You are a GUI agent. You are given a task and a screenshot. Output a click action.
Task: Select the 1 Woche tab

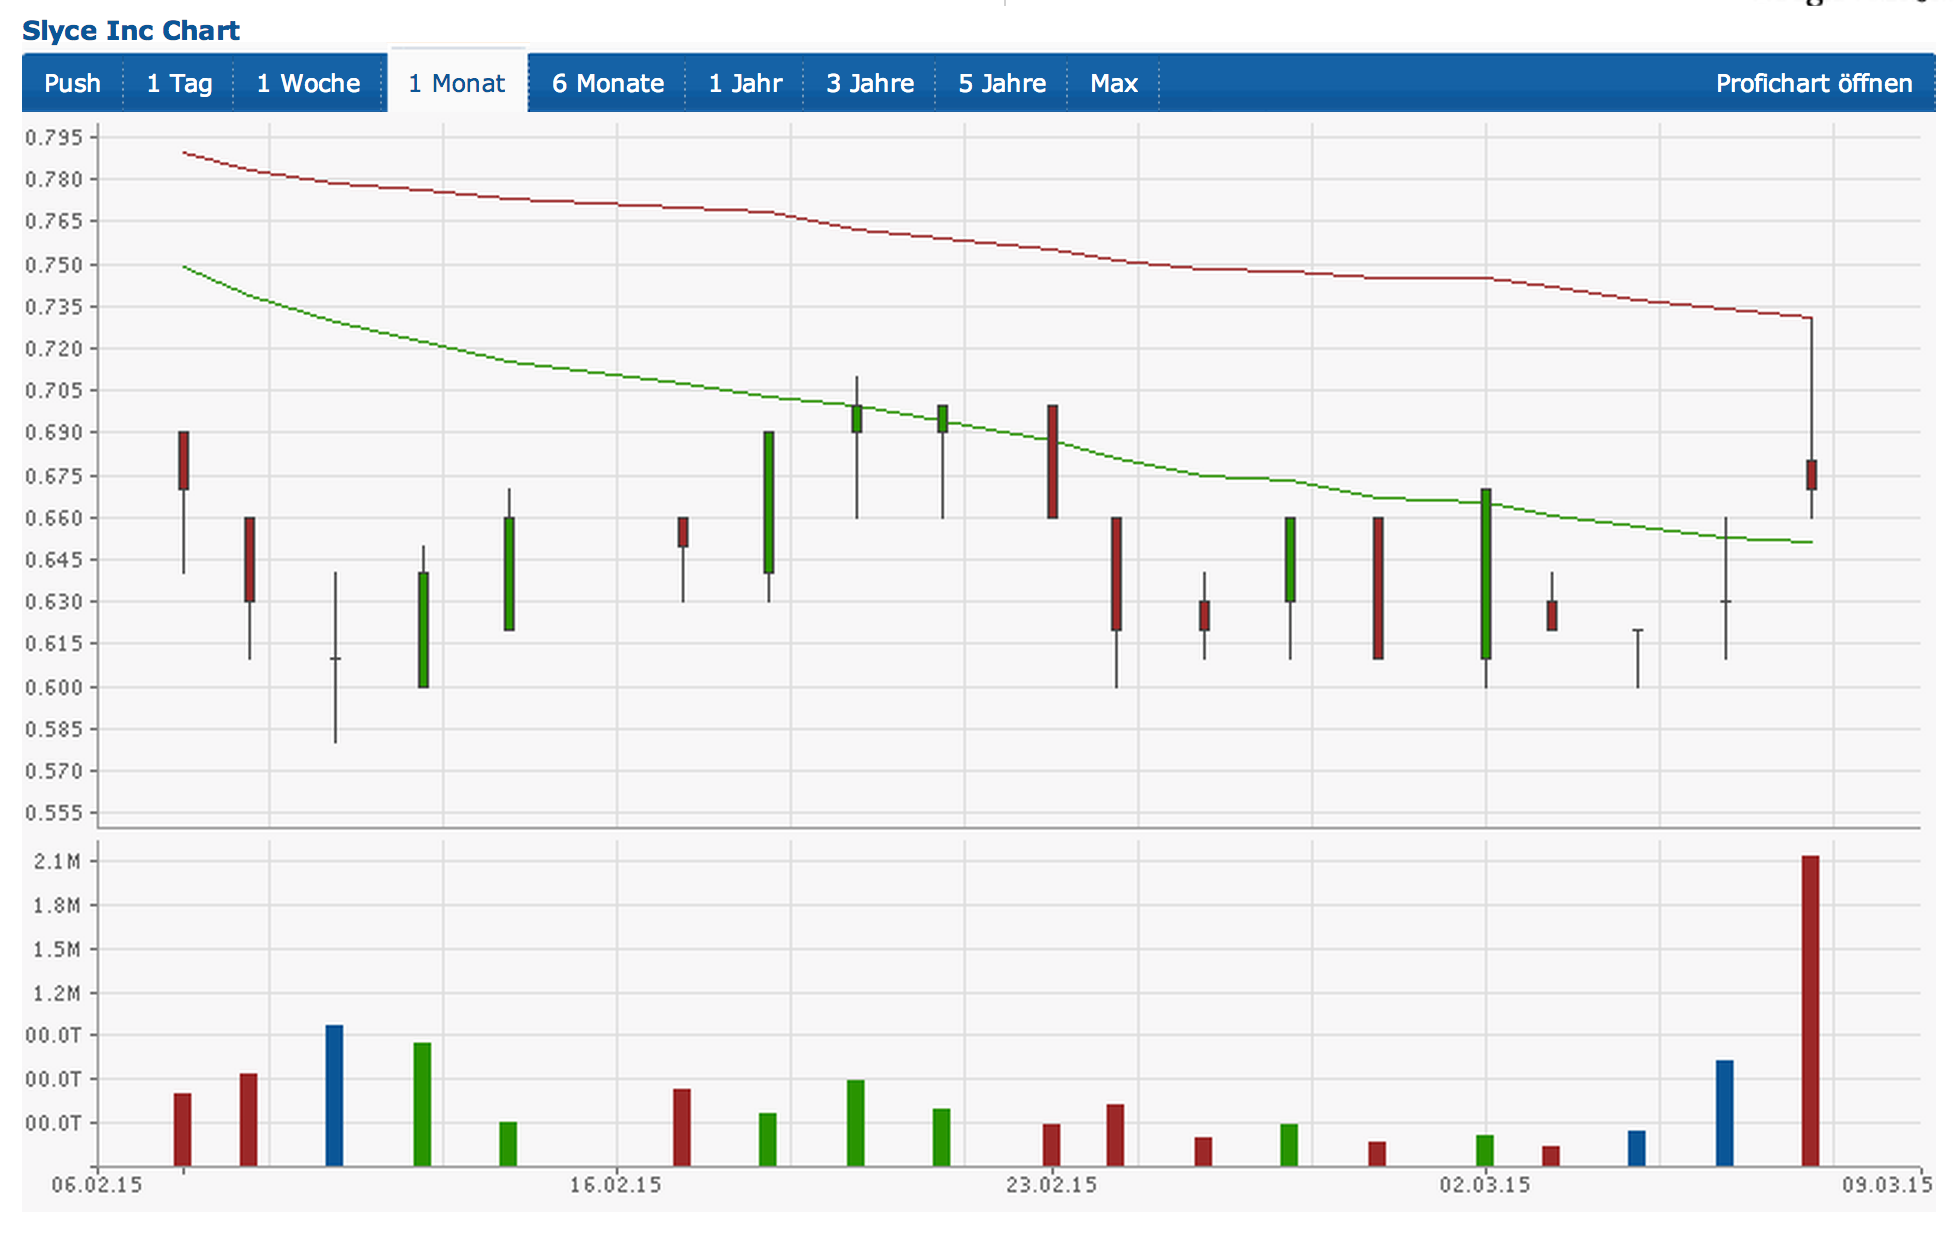(308, 84)
